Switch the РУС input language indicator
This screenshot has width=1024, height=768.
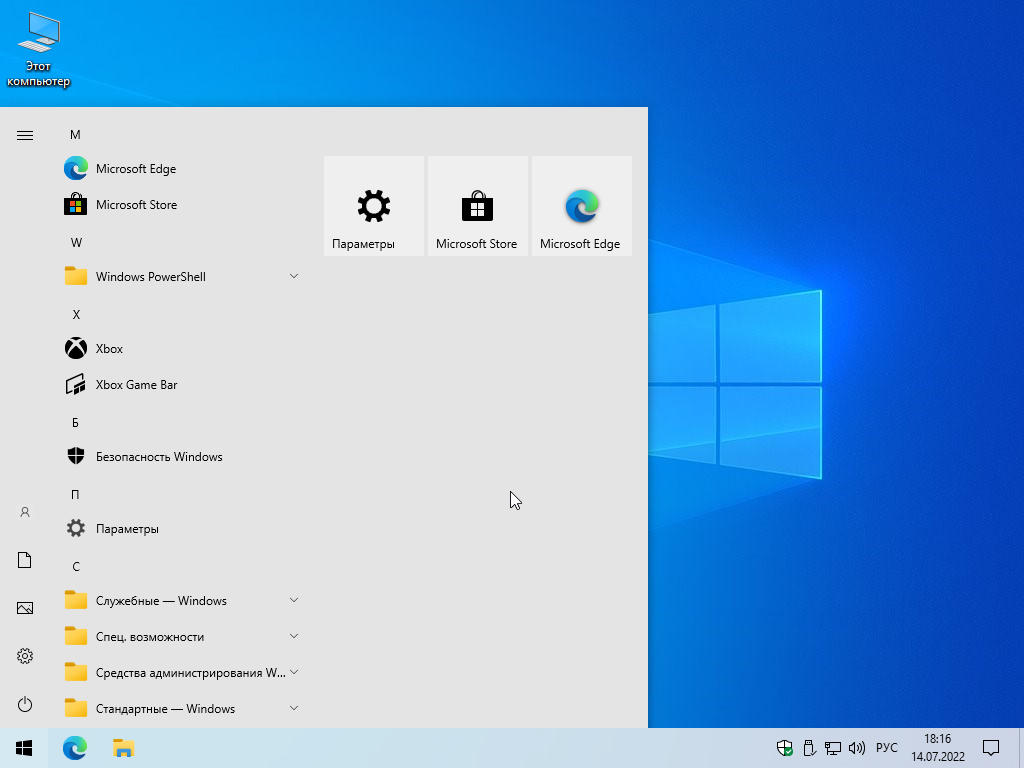tap(887, 748)
